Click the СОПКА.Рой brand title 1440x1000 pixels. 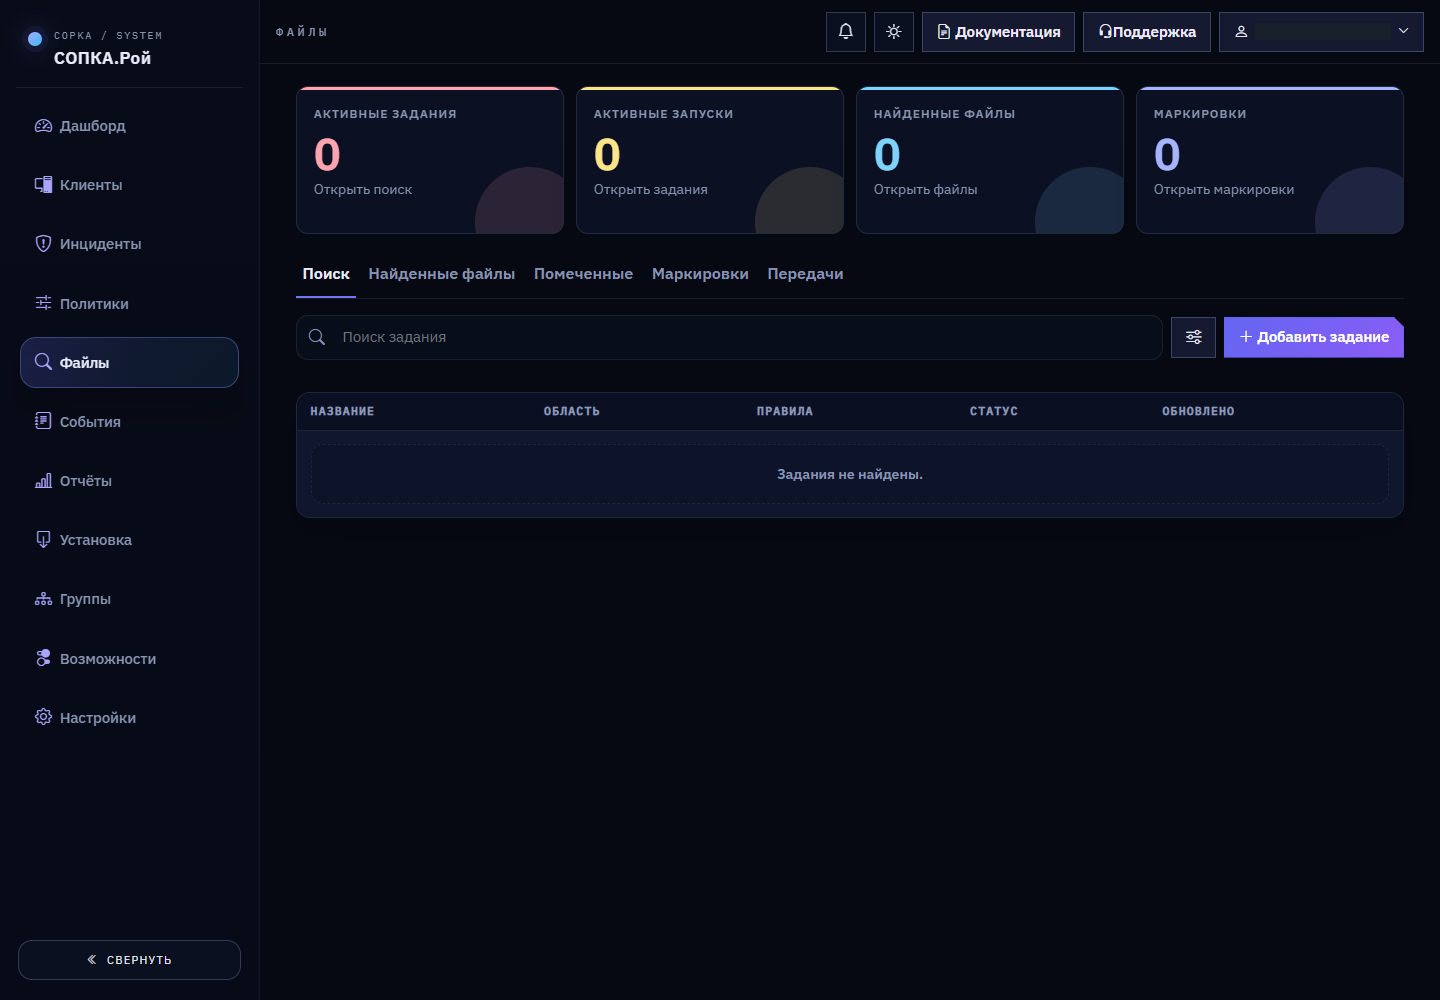pyautogui.click(x=102, y=58)
